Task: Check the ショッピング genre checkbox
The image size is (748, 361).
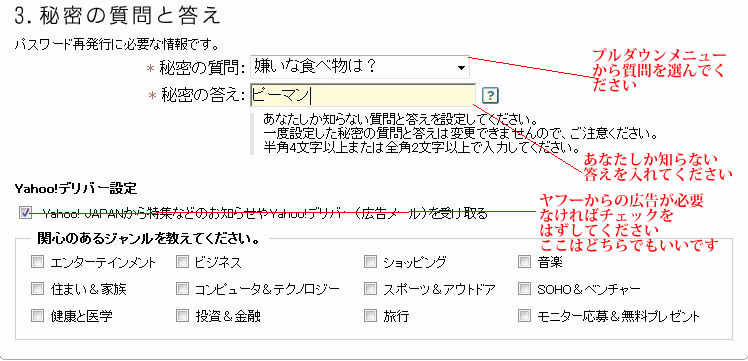Action: click(370, 261)
